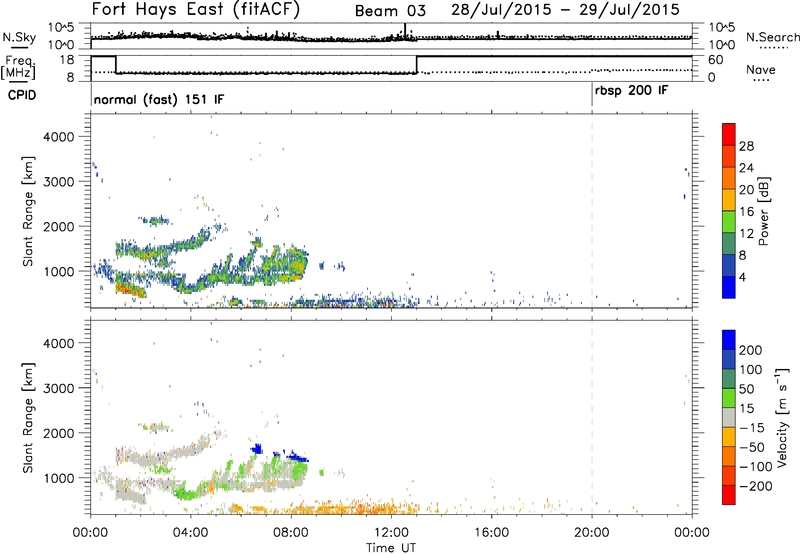
Task: Click the red top segment of Power colorbar
Action: (729, 134)
